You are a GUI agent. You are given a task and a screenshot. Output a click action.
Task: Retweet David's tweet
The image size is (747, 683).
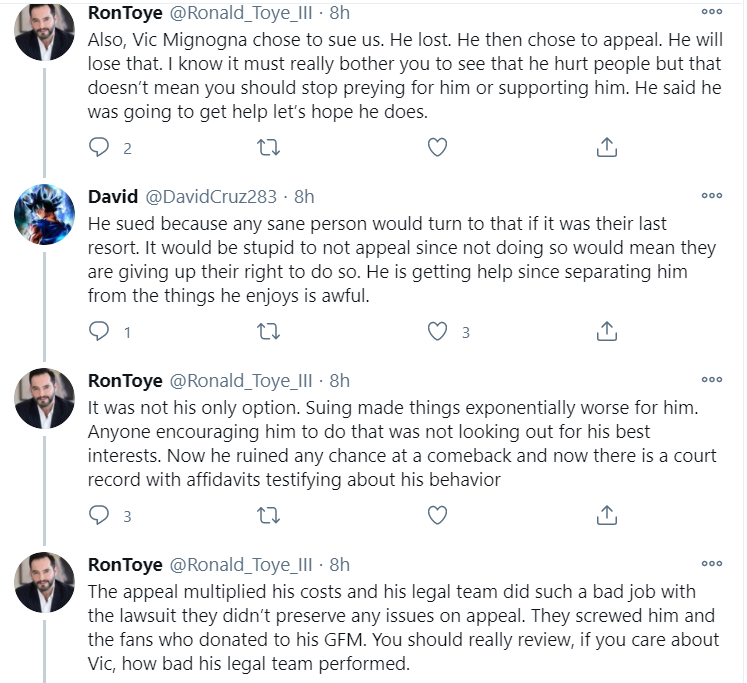pos(268,331)
